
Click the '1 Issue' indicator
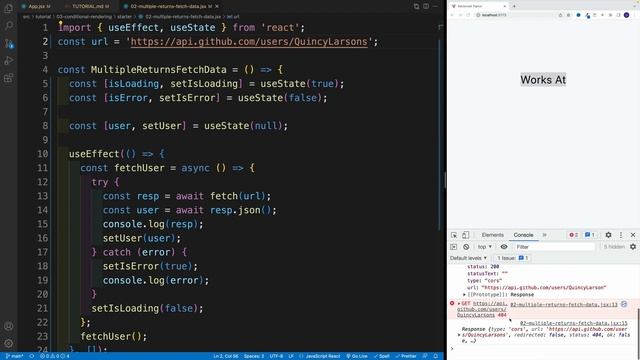pos(512,258)
